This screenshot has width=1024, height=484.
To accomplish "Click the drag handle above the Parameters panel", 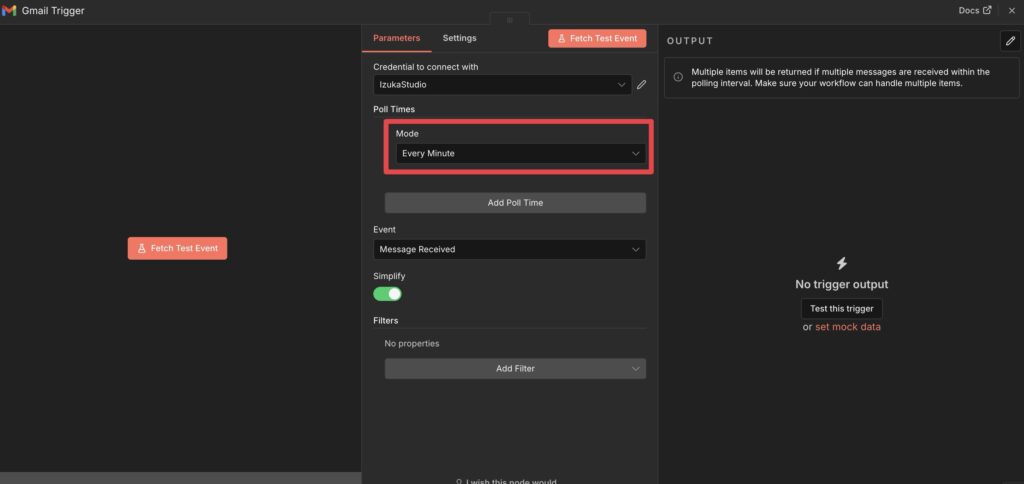I will (x=509, y=20).
